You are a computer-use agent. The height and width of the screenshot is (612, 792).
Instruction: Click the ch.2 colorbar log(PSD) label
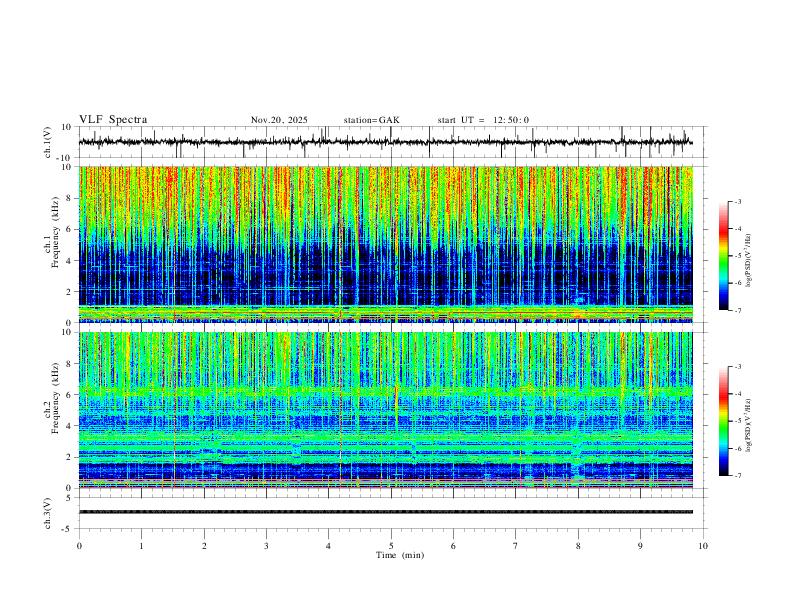748,426
